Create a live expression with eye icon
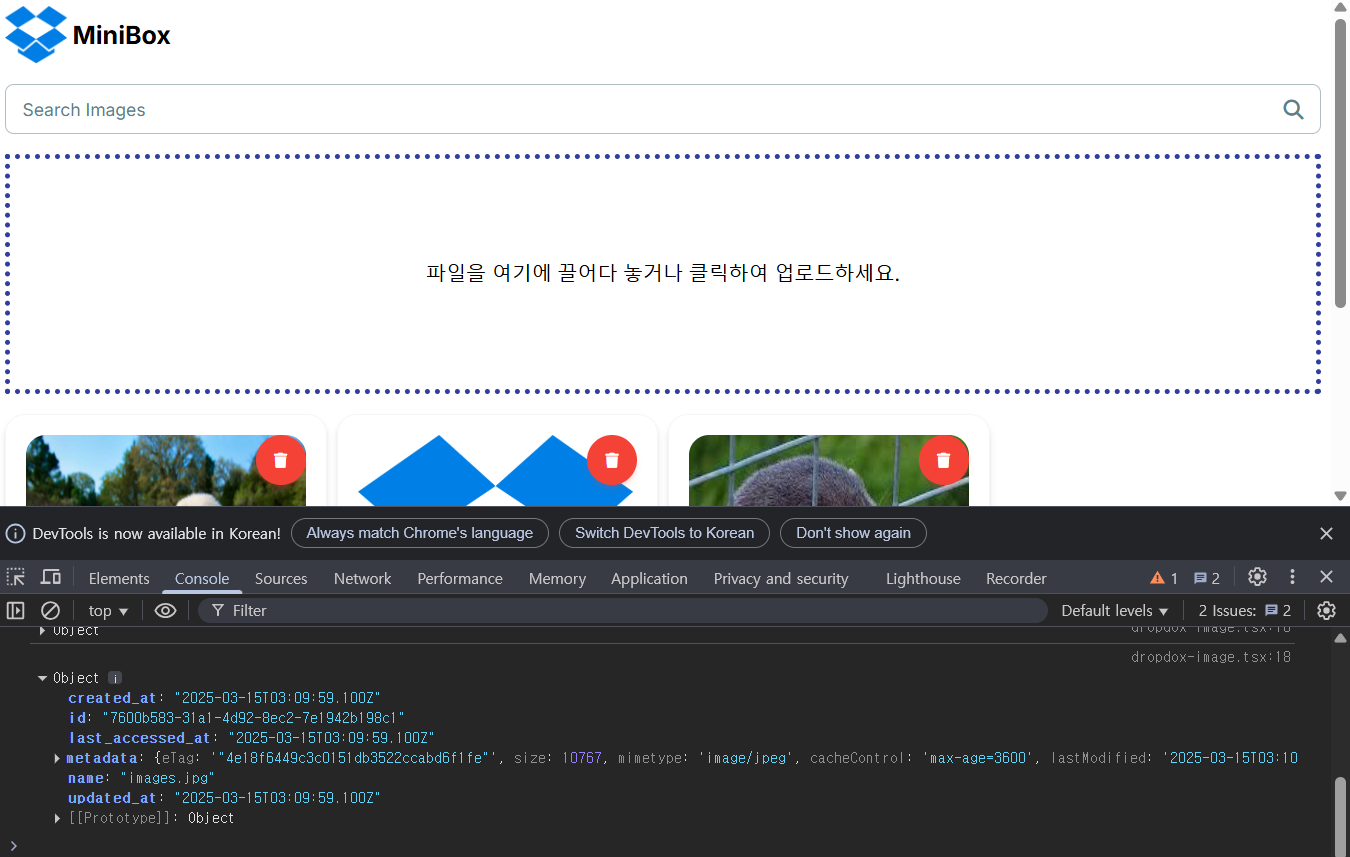The height and width of the screenshot is (857, 1350). coord(165,610)
